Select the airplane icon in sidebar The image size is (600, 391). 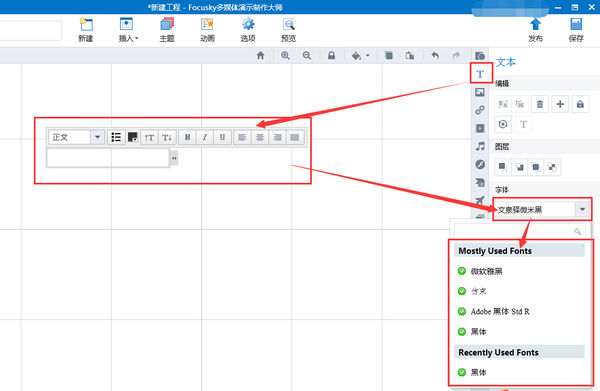tap(480, 200)
